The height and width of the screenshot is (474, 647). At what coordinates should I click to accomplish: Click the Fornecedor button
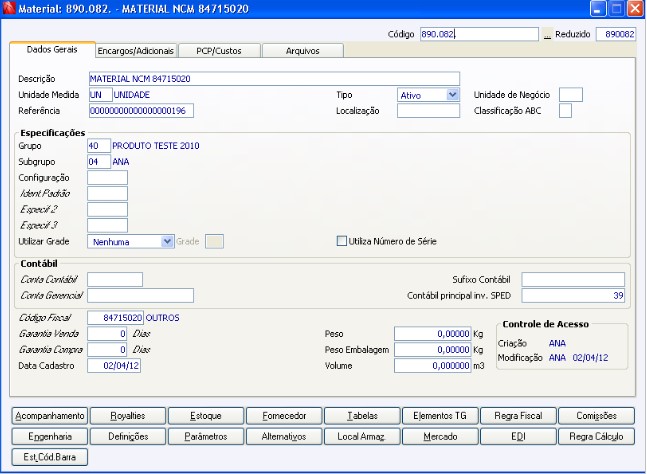click(x=282, y=415)
